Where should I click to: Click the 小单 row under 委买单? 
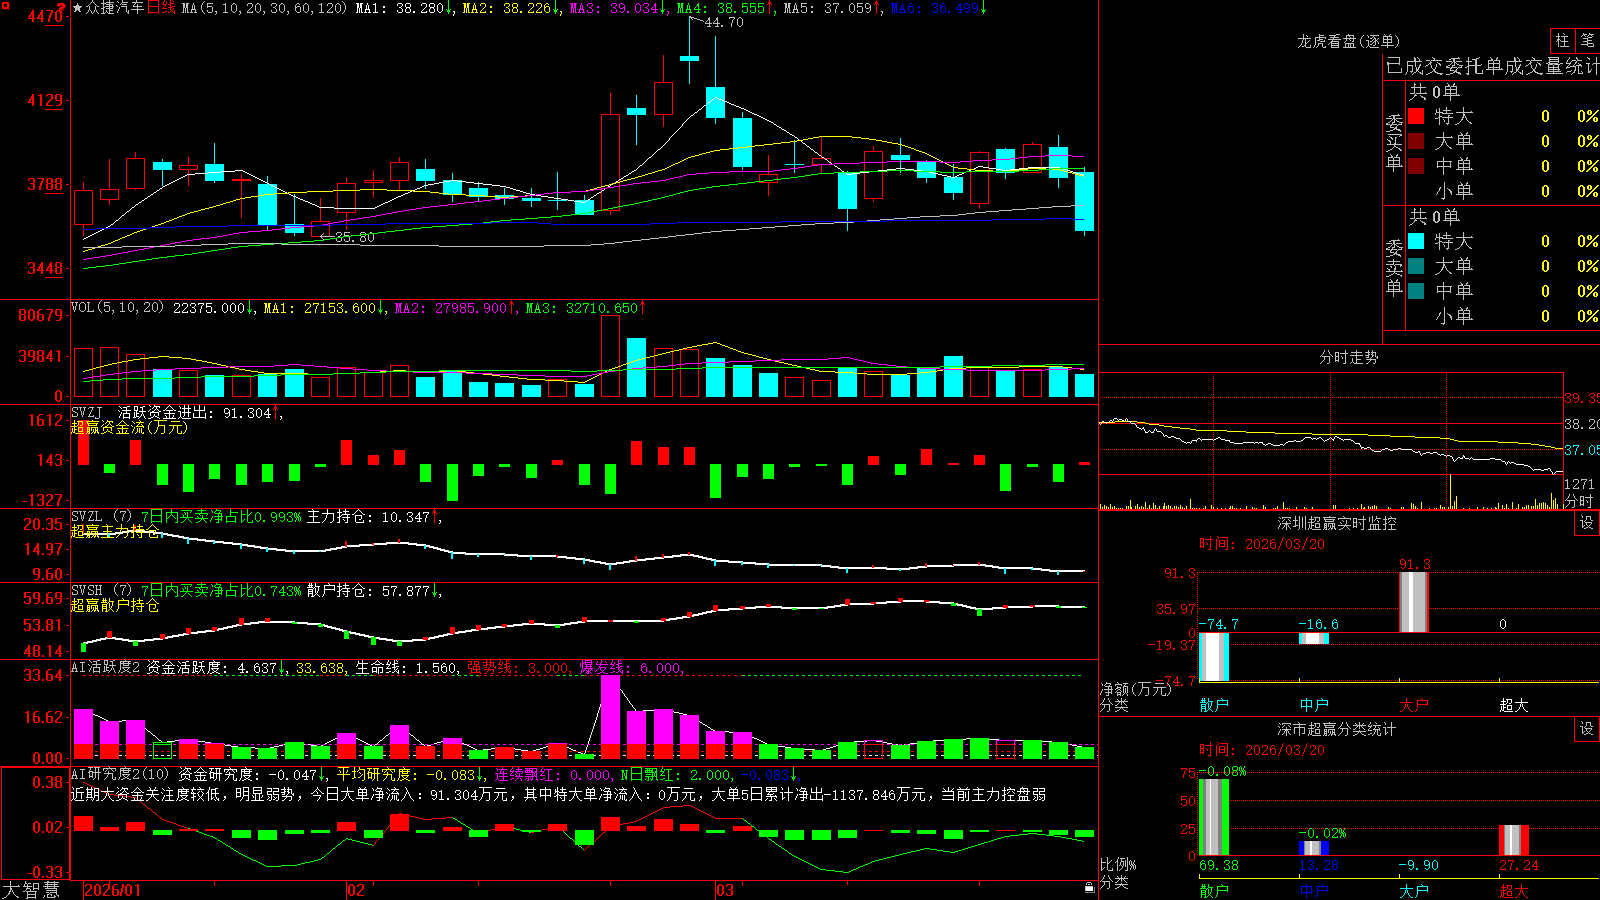[1503, 191]
